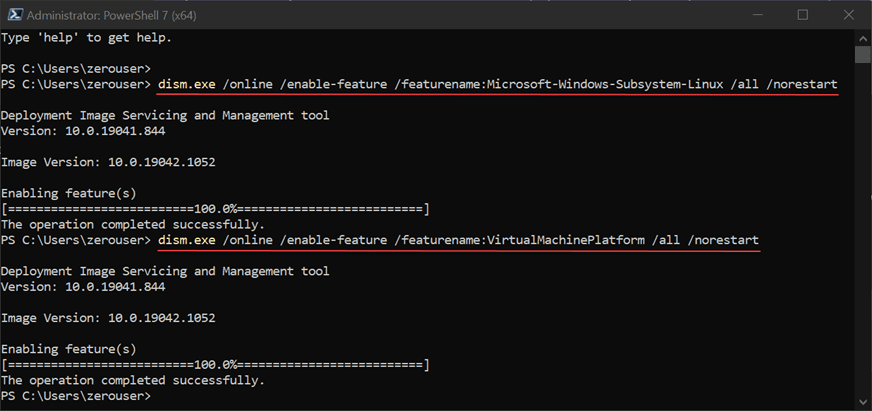The height and width of the screenshot is (411, 872).
Task: Click the first 'operation completed successfully' message
Action: click(132, 225)
